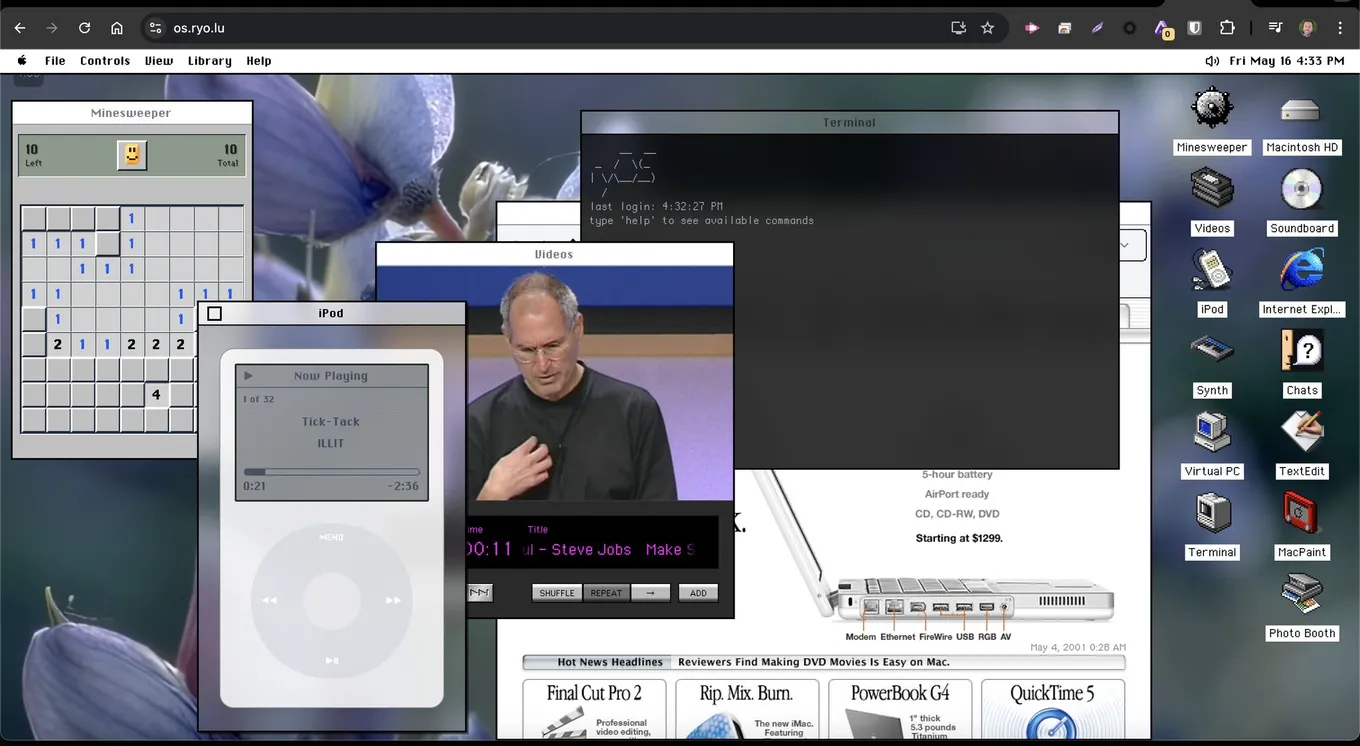Click the iPod window close box
Image resolution: width=1360 pixels, height=746 pixels.
[214, 314]
